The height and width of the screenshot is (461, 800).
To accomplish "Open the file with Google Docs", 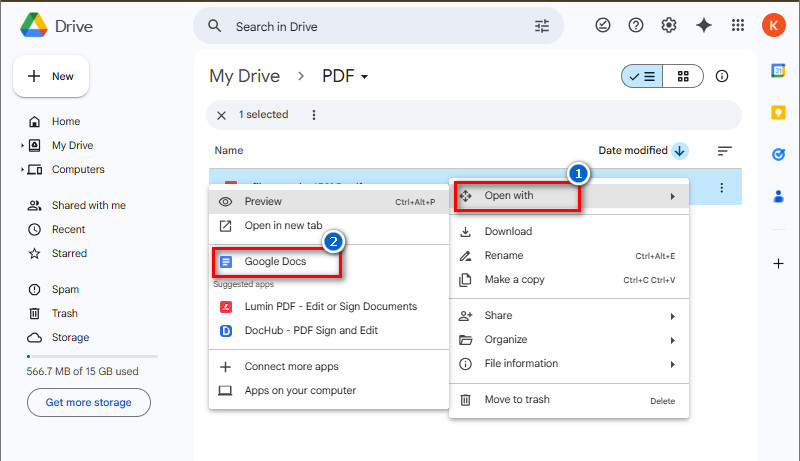I will point(329,262).
